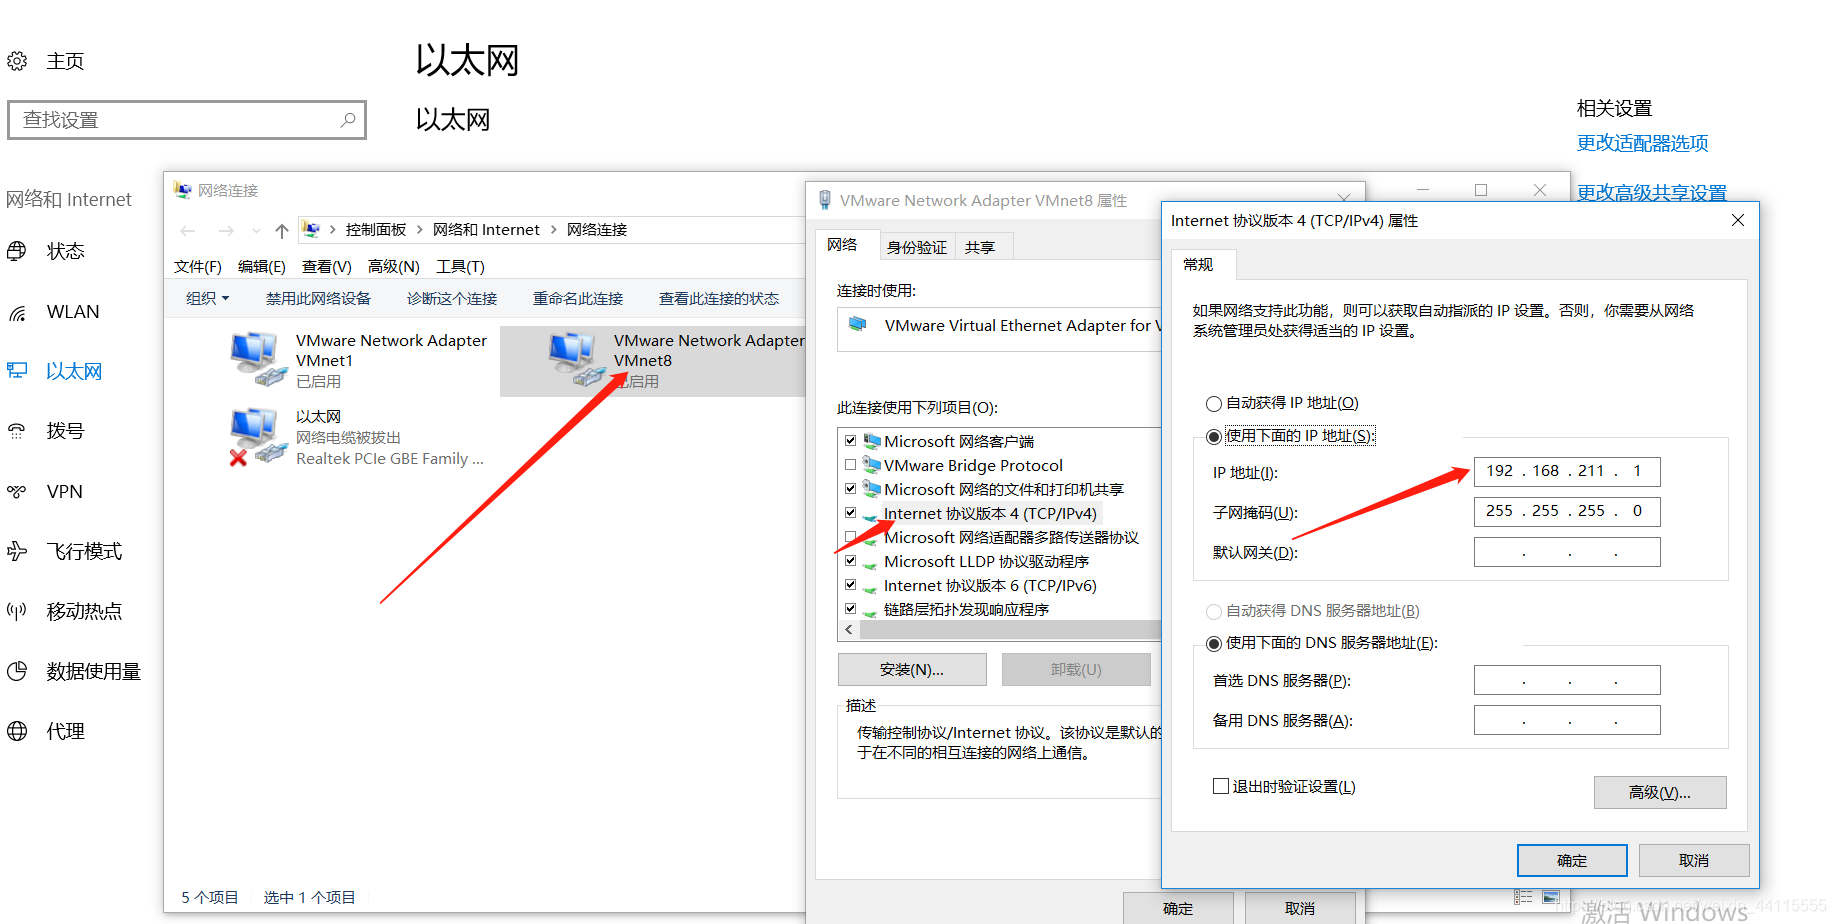Screen dimensions: 1836x924
Task: Open 编辑(E) menu
Action: tap(262, 267)
